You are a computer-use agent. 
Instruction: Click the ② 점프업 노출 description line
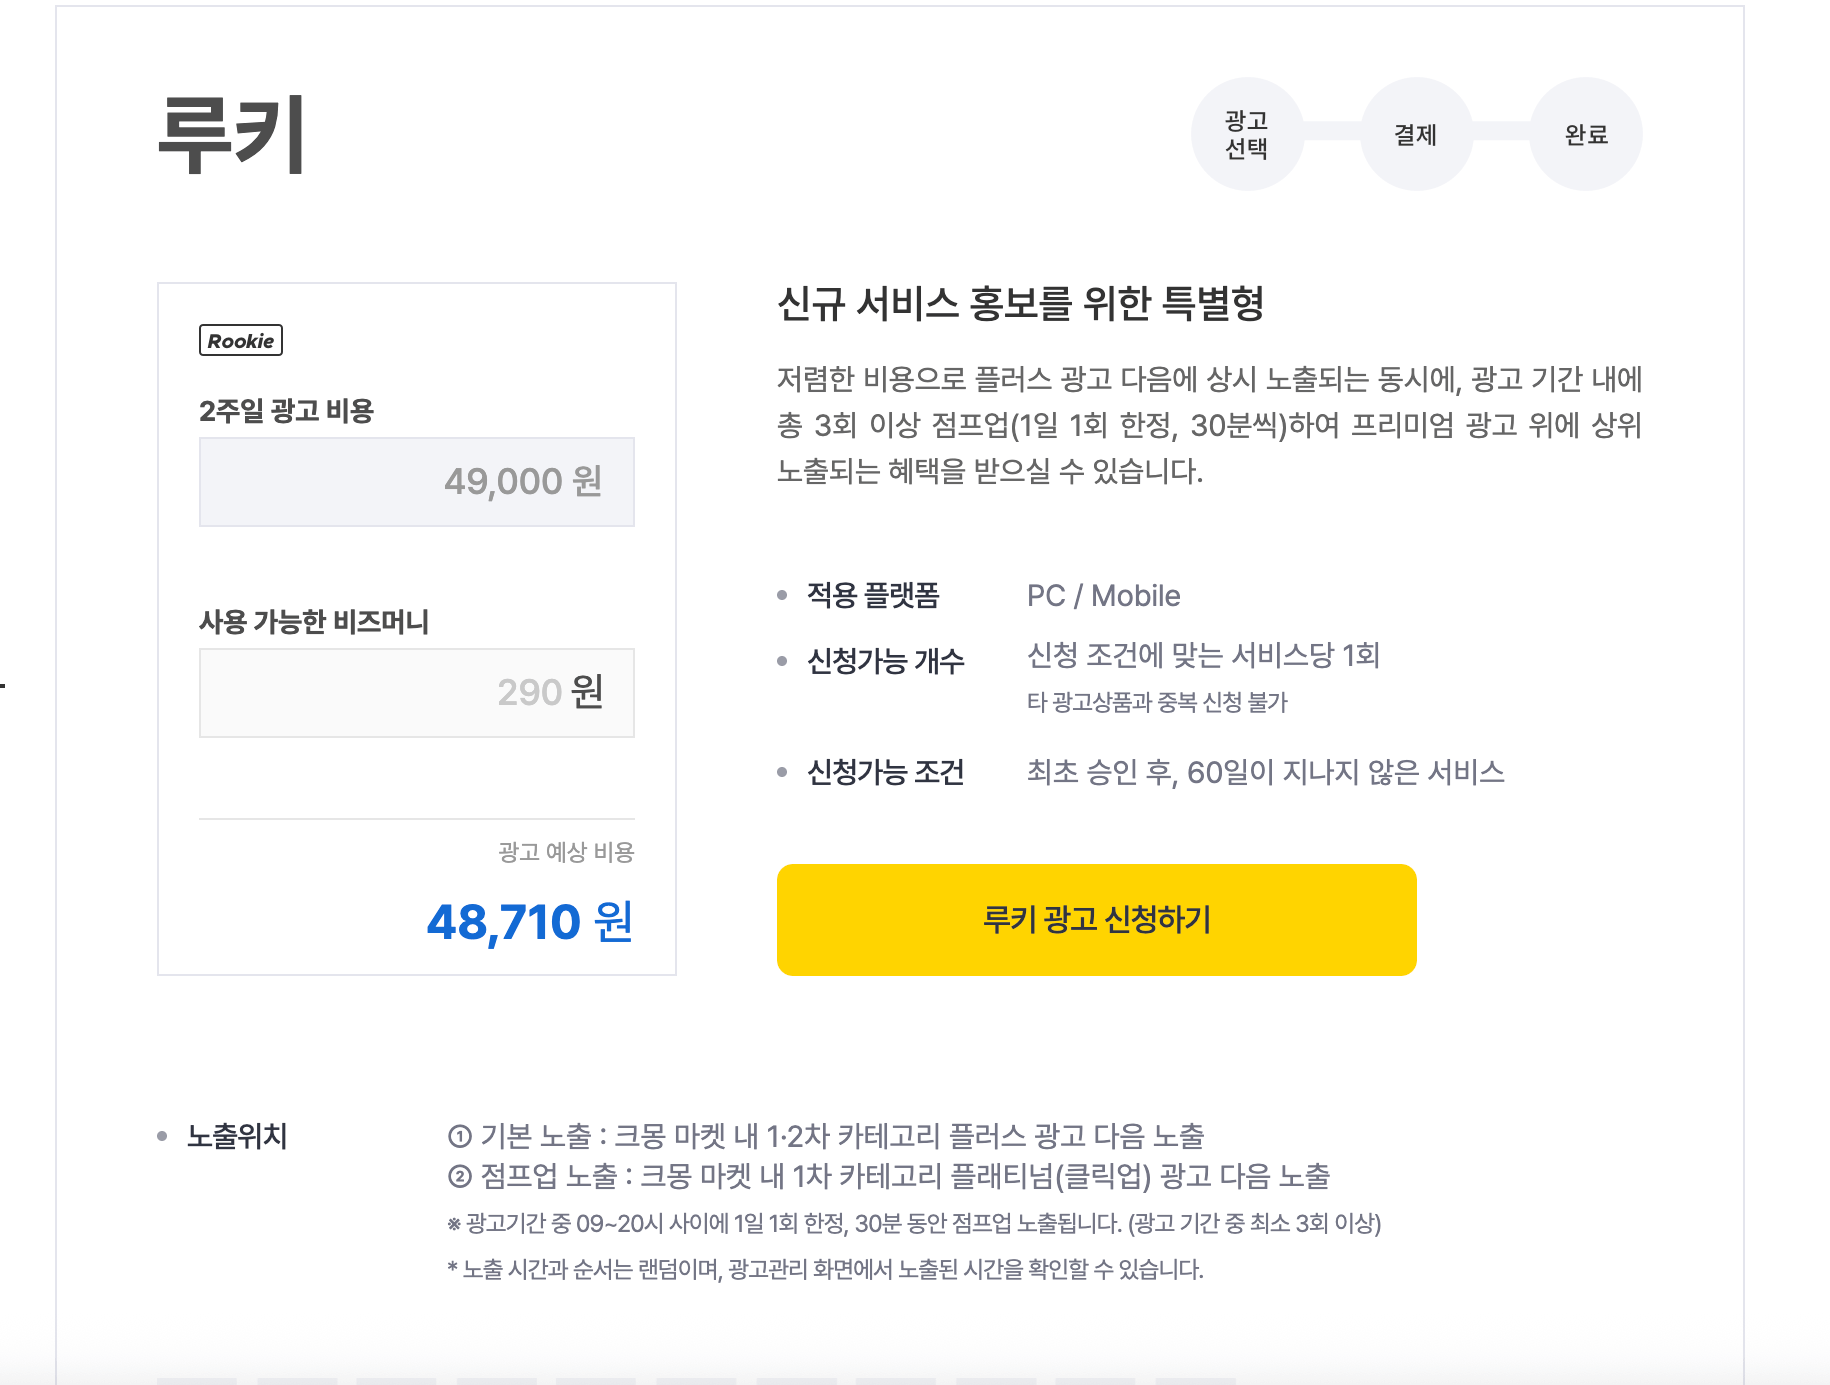[x=889, y=1176]
